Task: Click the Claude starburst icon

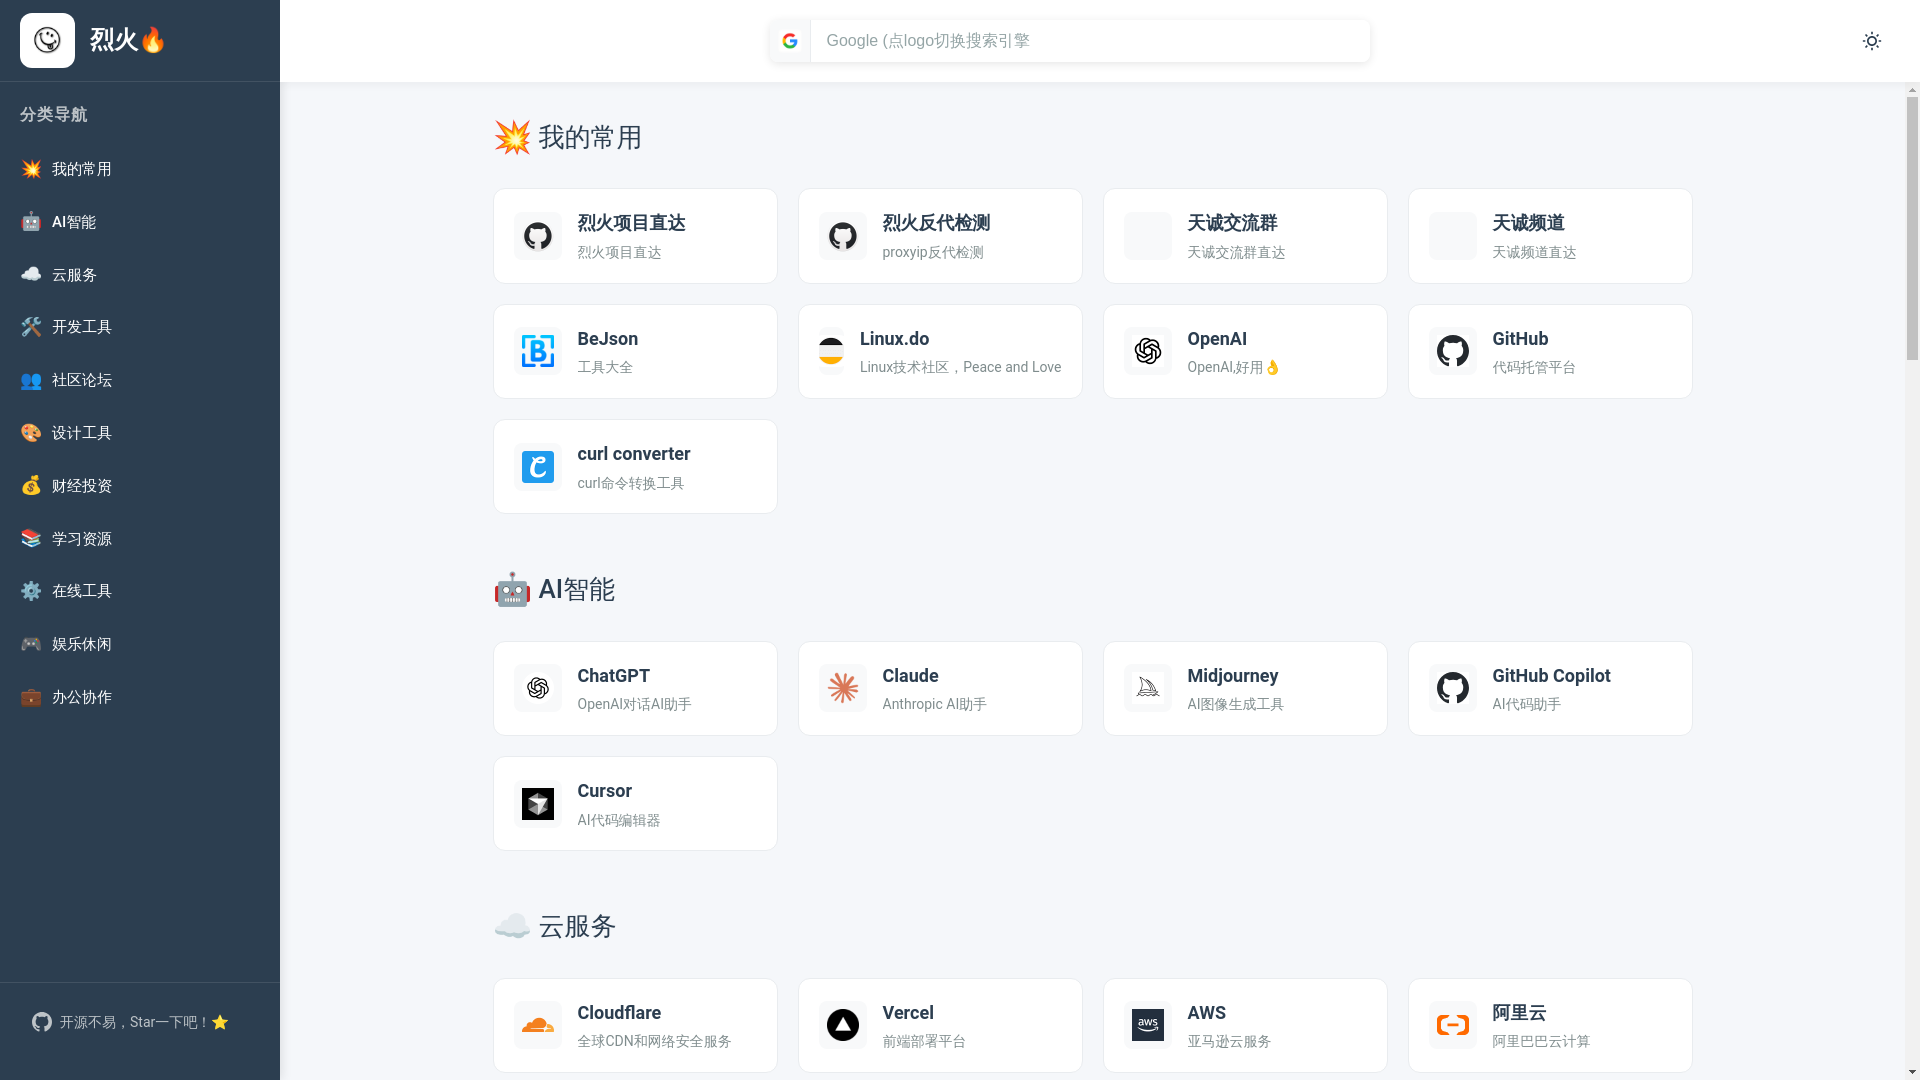Action: (843, 688)
